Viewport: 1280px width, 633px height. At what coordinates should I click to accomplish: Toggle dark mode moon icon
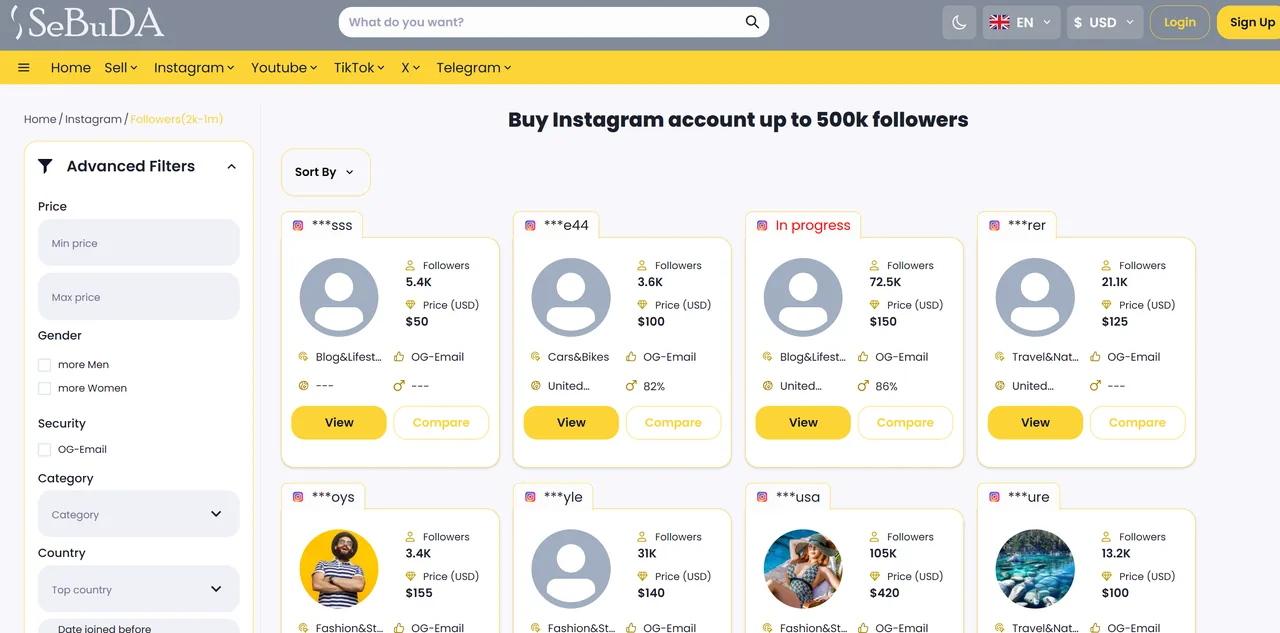click(x=959, y=22)
